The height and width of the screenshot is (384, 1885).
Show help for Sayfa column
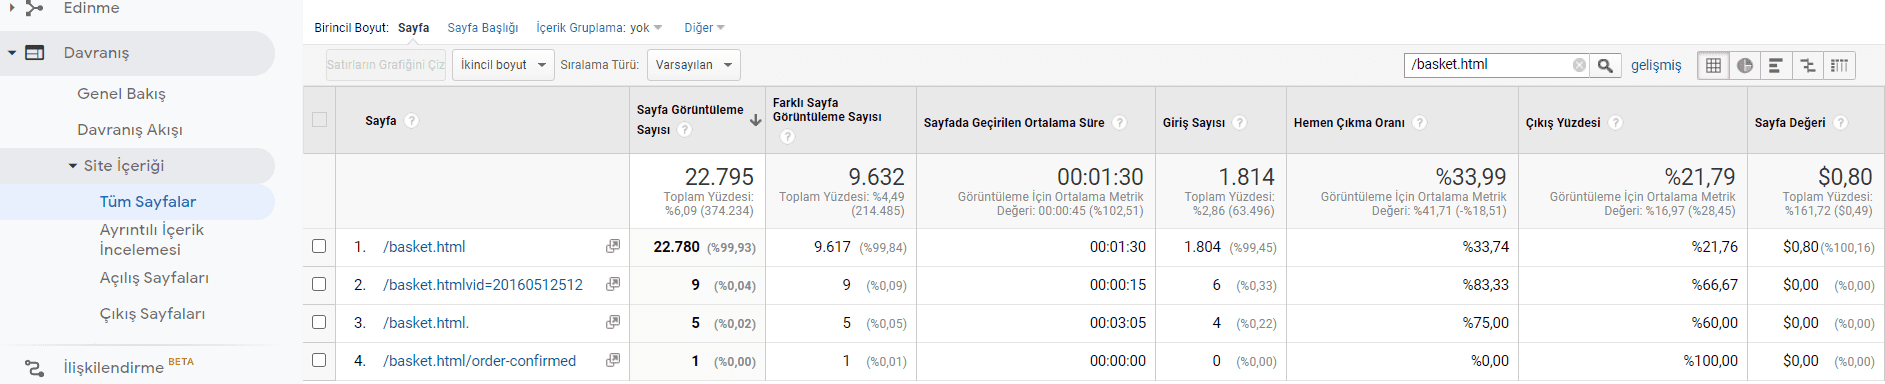pos(412,121)
